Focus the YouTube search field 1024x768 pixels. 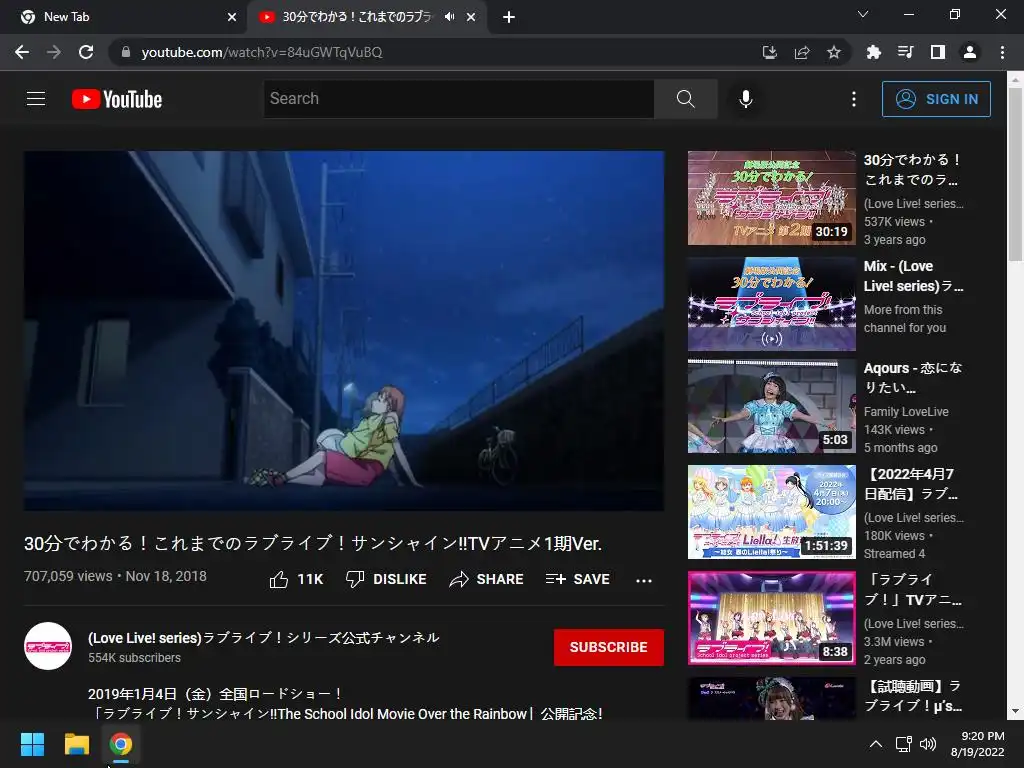click(458, 99)
